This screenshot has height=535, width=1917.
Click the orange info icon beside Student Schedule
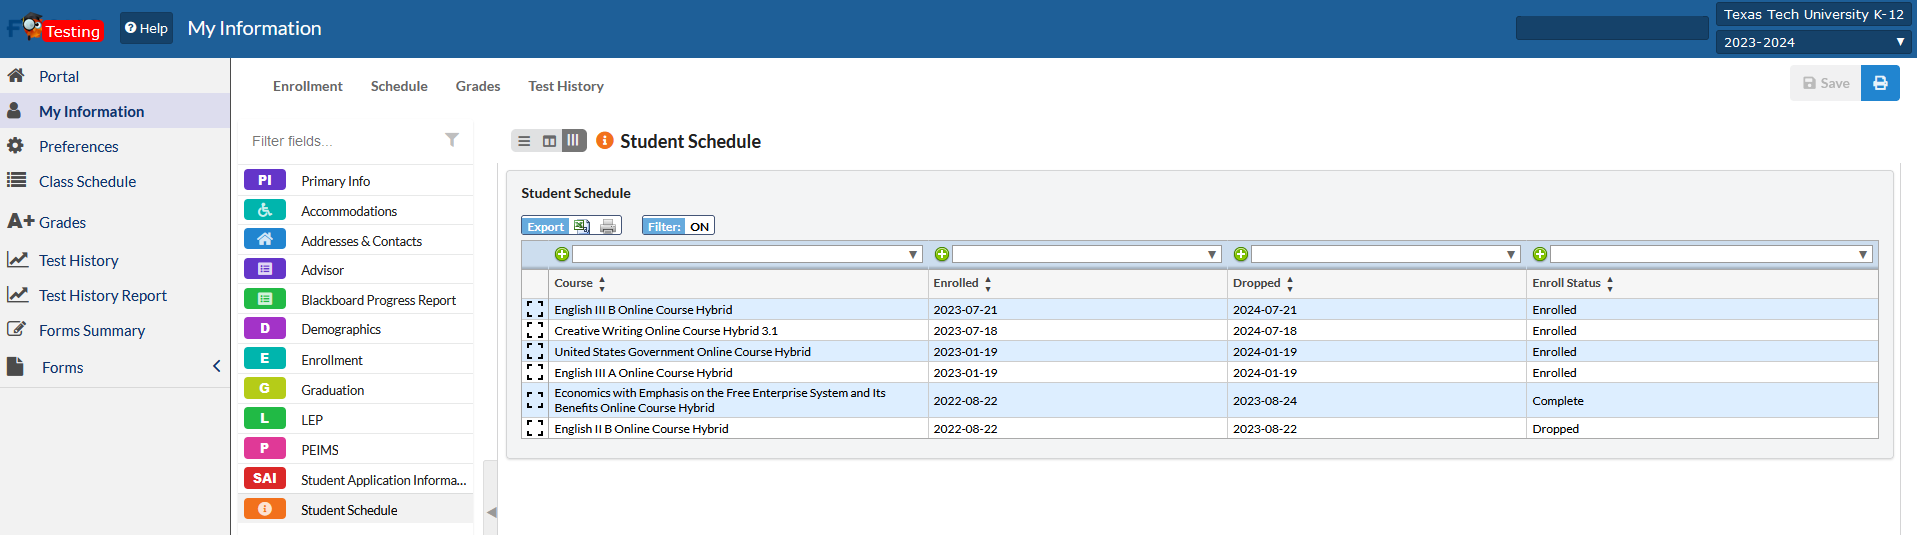(604, 140)
